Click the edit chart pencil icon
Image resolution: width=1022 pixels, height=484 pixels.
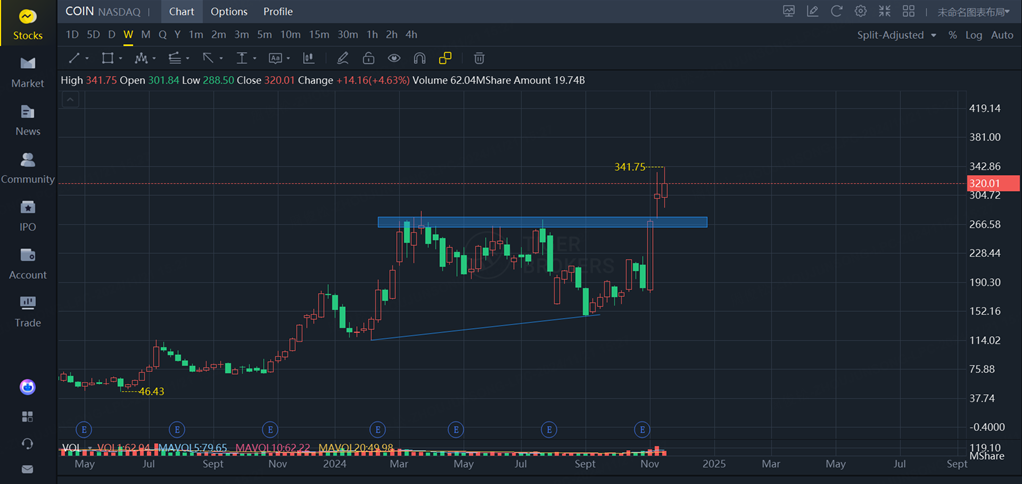[x=812, y=11]
